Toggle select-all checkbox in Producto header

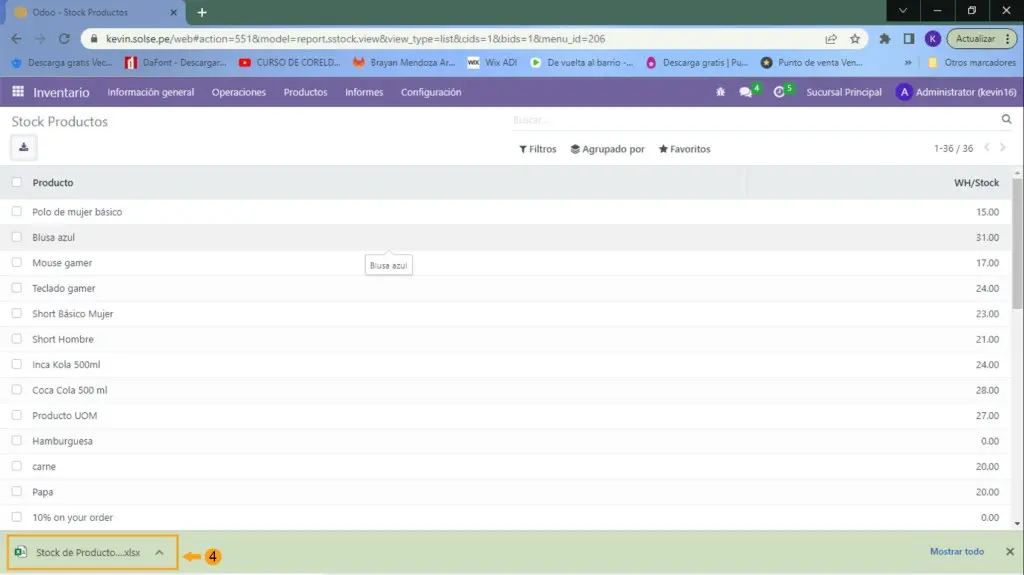(x=17, y=183)
